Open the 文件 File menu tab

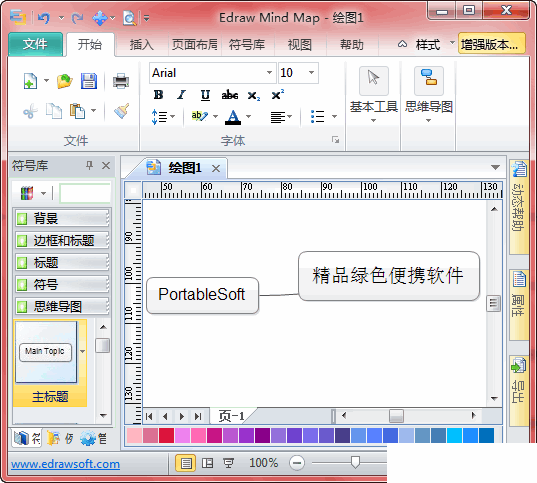pos(36,44)
